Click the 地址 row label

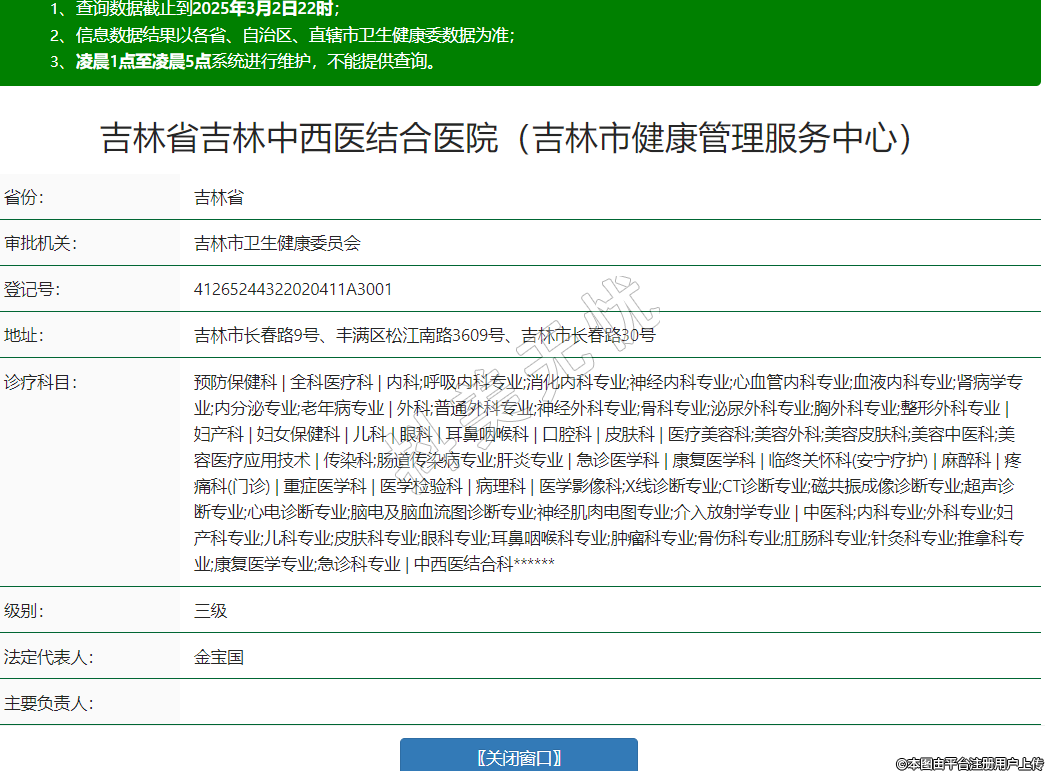tap(25, 335)
